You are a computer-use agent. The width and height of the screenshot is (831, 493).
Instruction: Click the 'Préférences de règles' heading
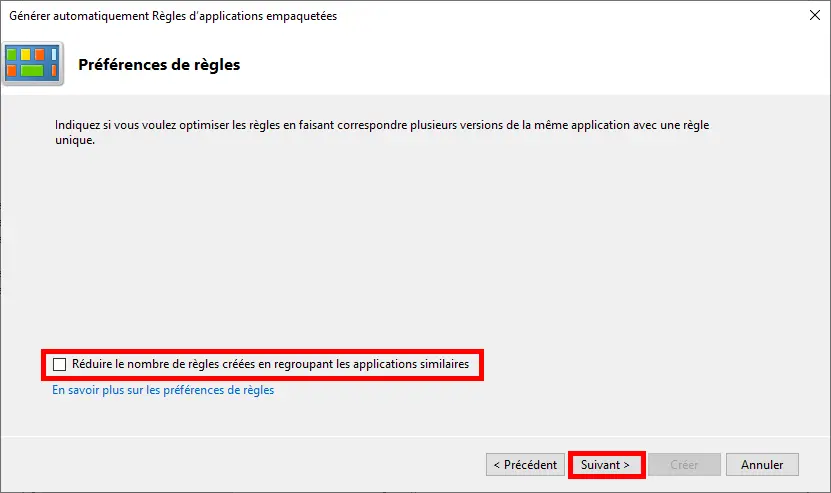pos(159,65)
